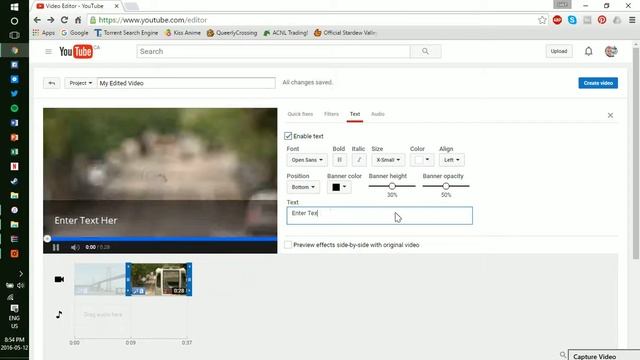Image resolution: width=640 pixels, height=360 pixels.
Task: Open the Skype extension icon
Action: pyautogui.click(x=572, y=20)
